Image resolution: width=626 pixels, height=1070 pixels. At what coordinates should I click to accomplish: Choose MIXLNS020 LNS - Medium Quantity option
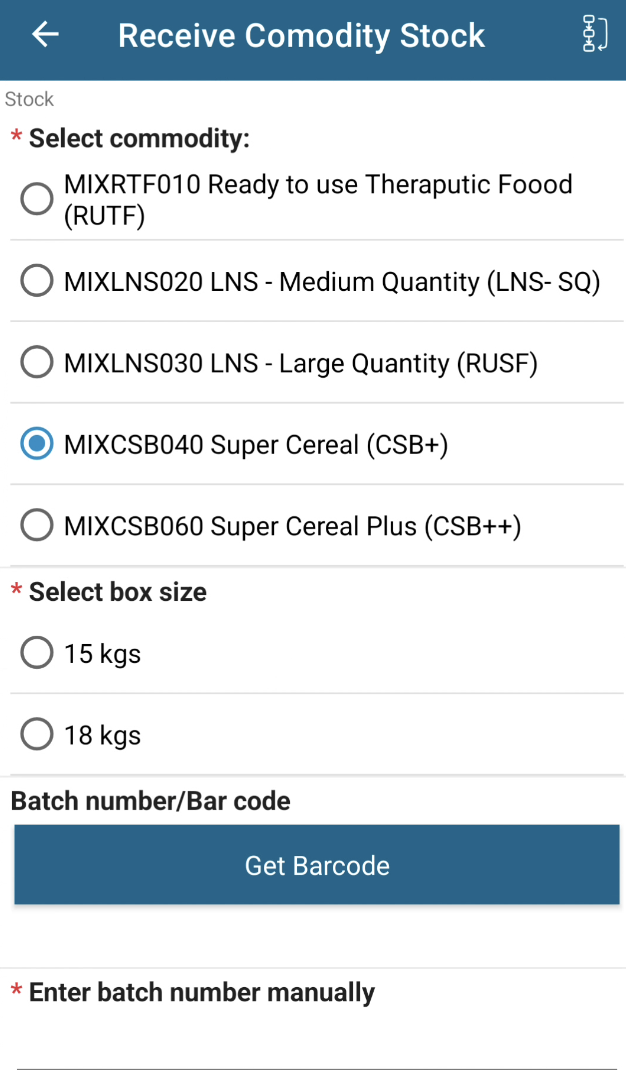pos(37,282)
